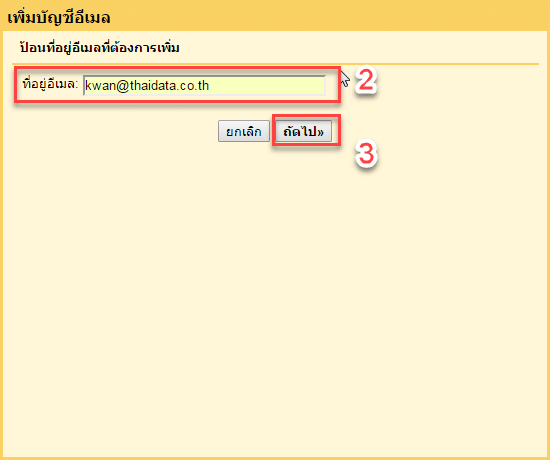Click the email address input field

[204, 86]
